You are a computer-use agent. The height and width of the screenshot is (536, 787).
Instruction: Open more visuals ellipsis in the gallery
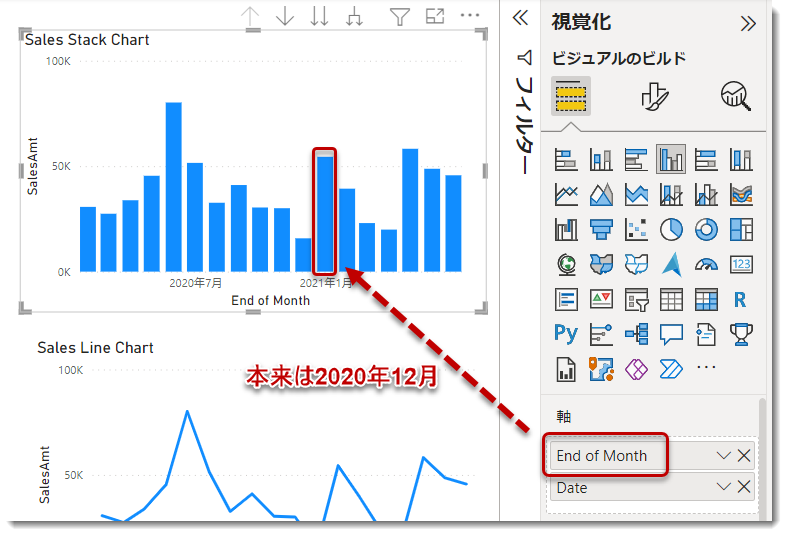click(706, 367)
